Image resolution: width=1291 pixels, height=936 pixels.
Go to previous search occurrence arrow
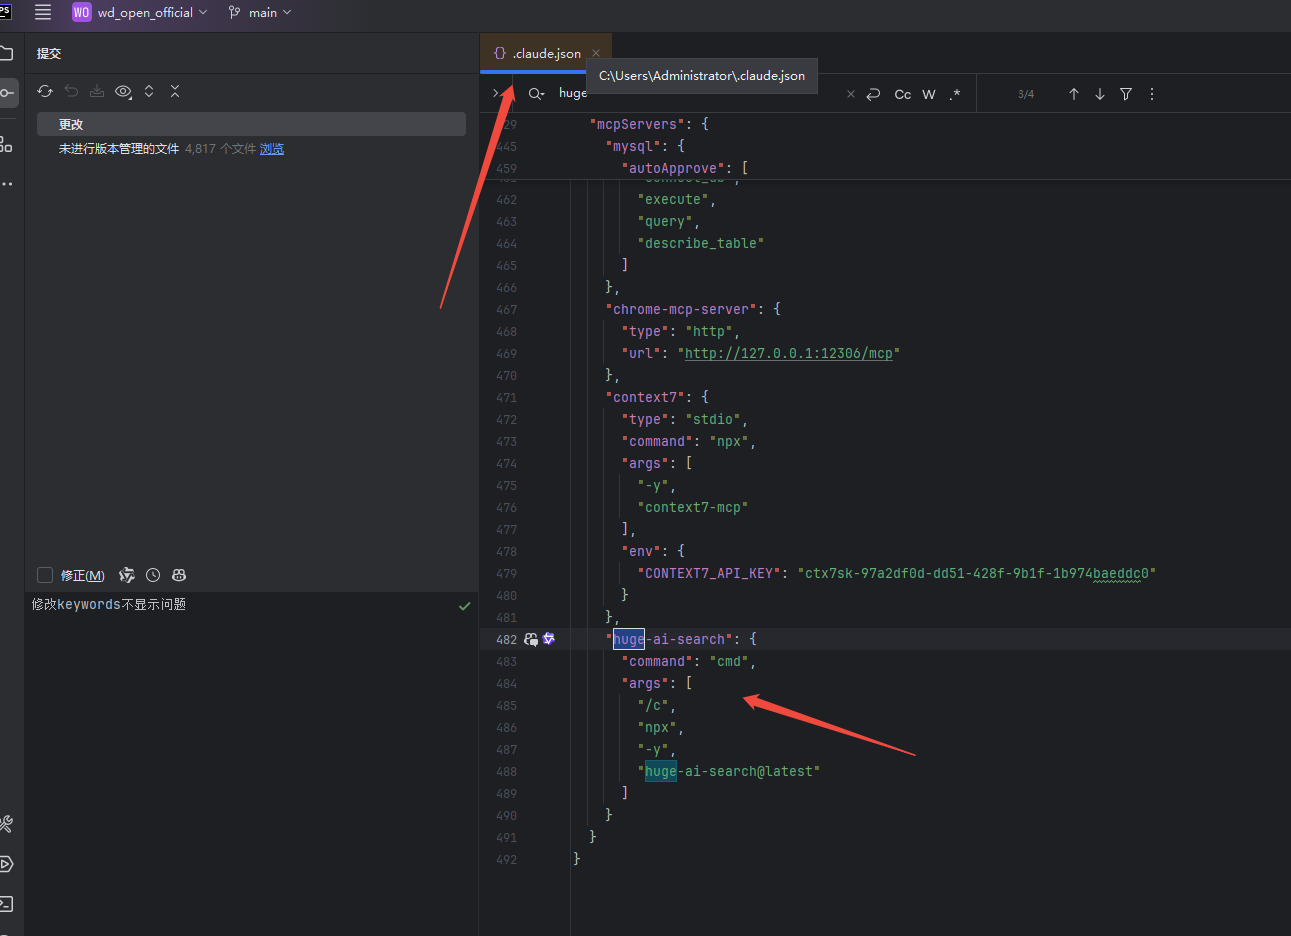[1074, 94]
